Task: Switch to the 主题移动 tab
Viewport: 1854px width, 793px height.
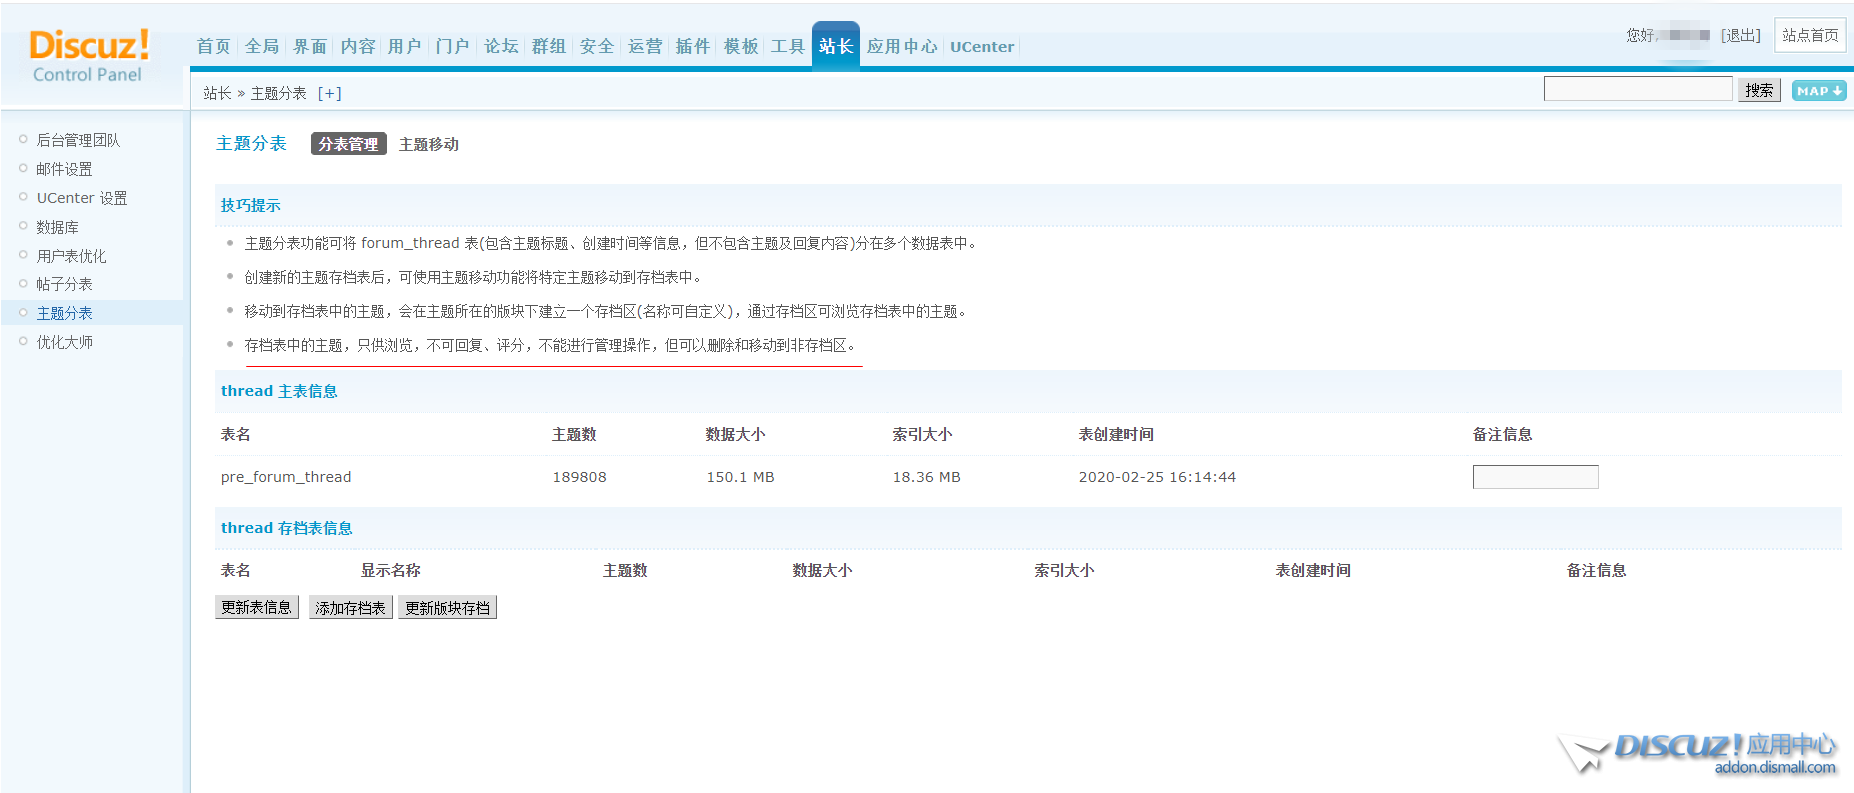Action: [428, 144]
